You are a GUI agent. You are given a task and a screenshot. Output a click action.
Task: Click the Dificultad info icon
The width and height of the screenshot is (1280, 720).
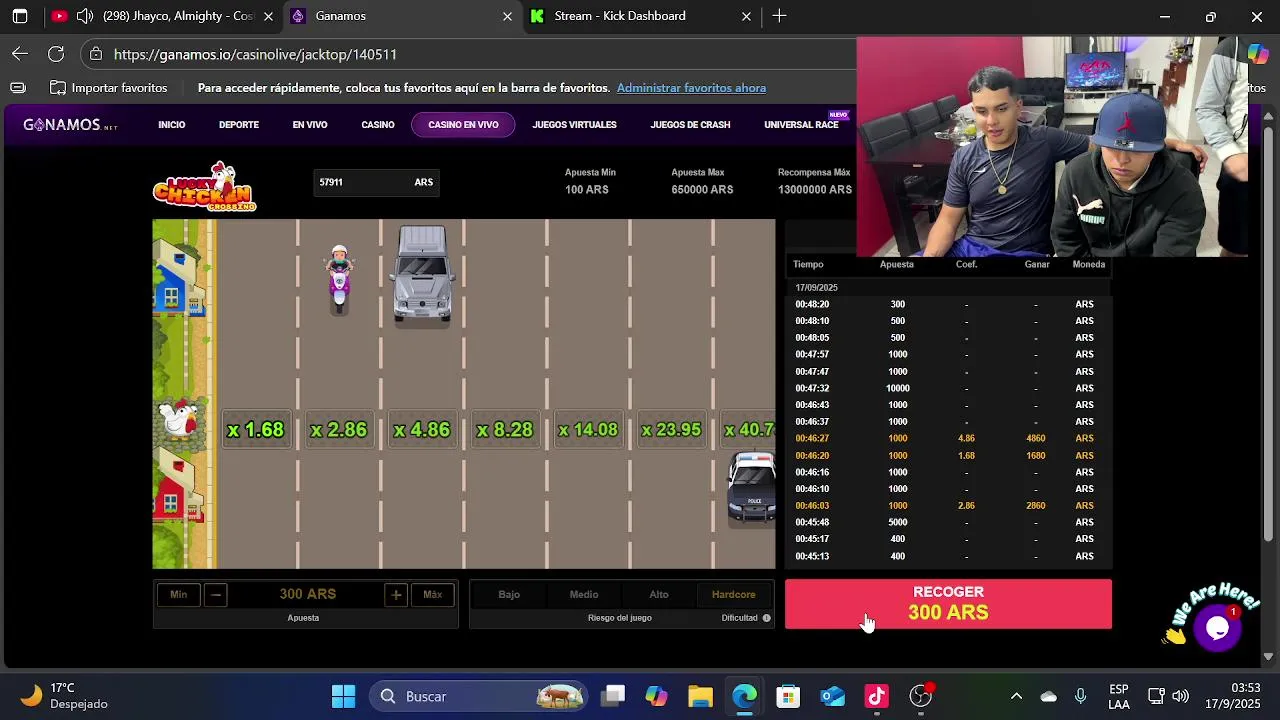[767, 618]
